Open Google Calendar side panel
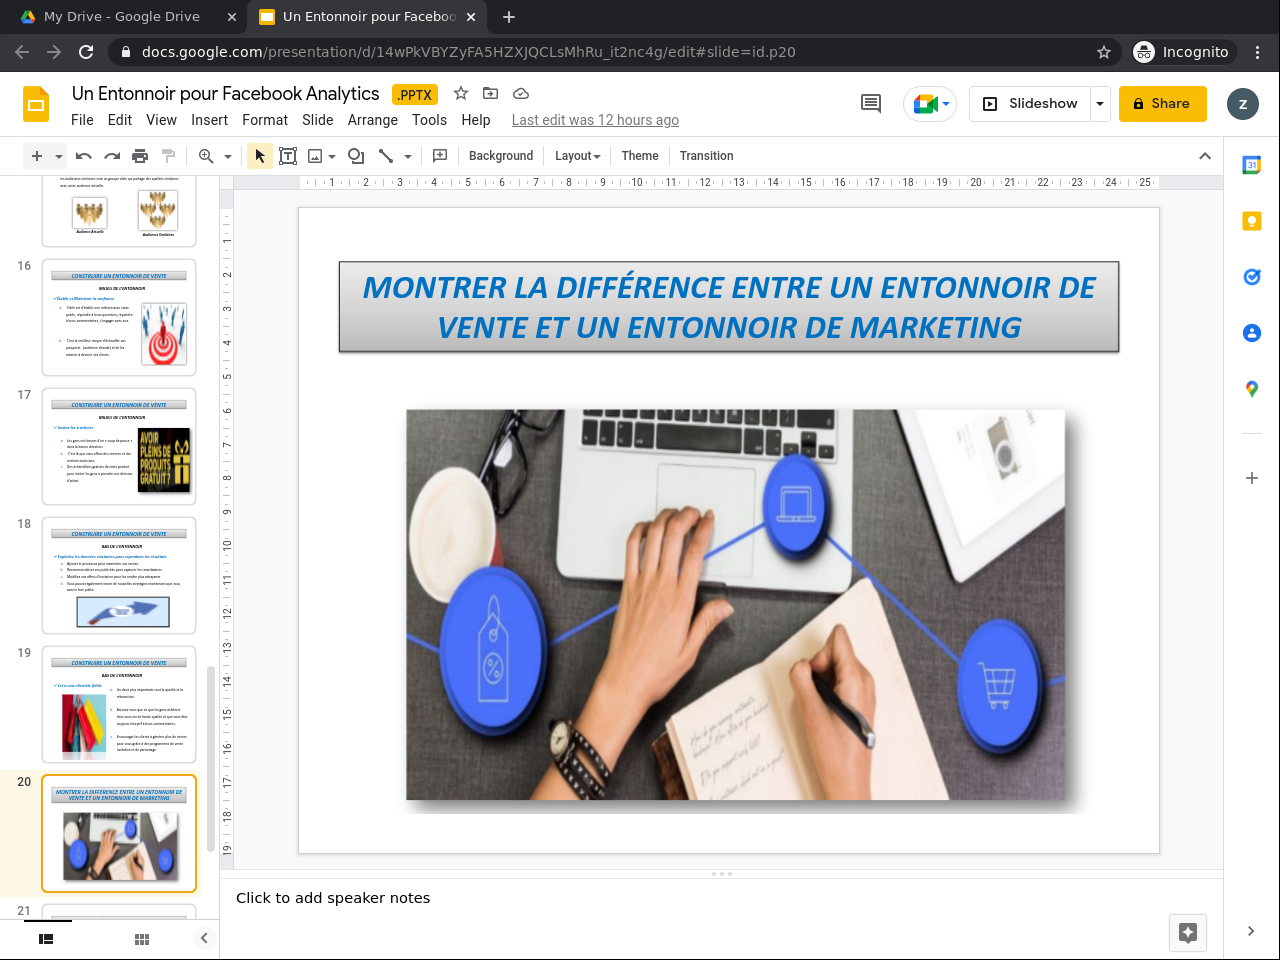The height and width of the screenshot is (960, 1280). tap(1252, 165)
